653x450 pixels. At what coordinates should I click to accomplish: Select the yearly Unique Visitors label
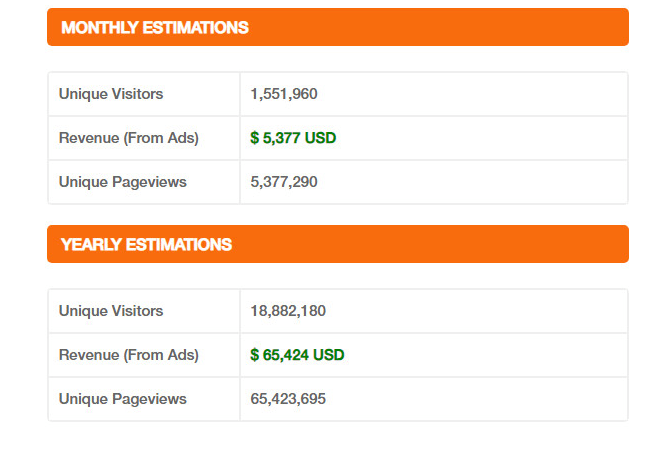[111, 311]
